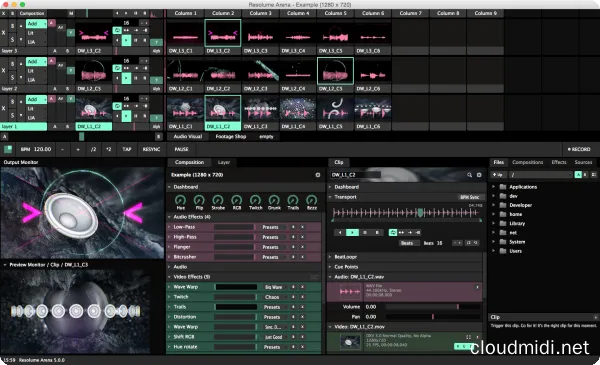Click the Bezz dashboard knob
The image size is (600, 365).
(x=311, y=200)
